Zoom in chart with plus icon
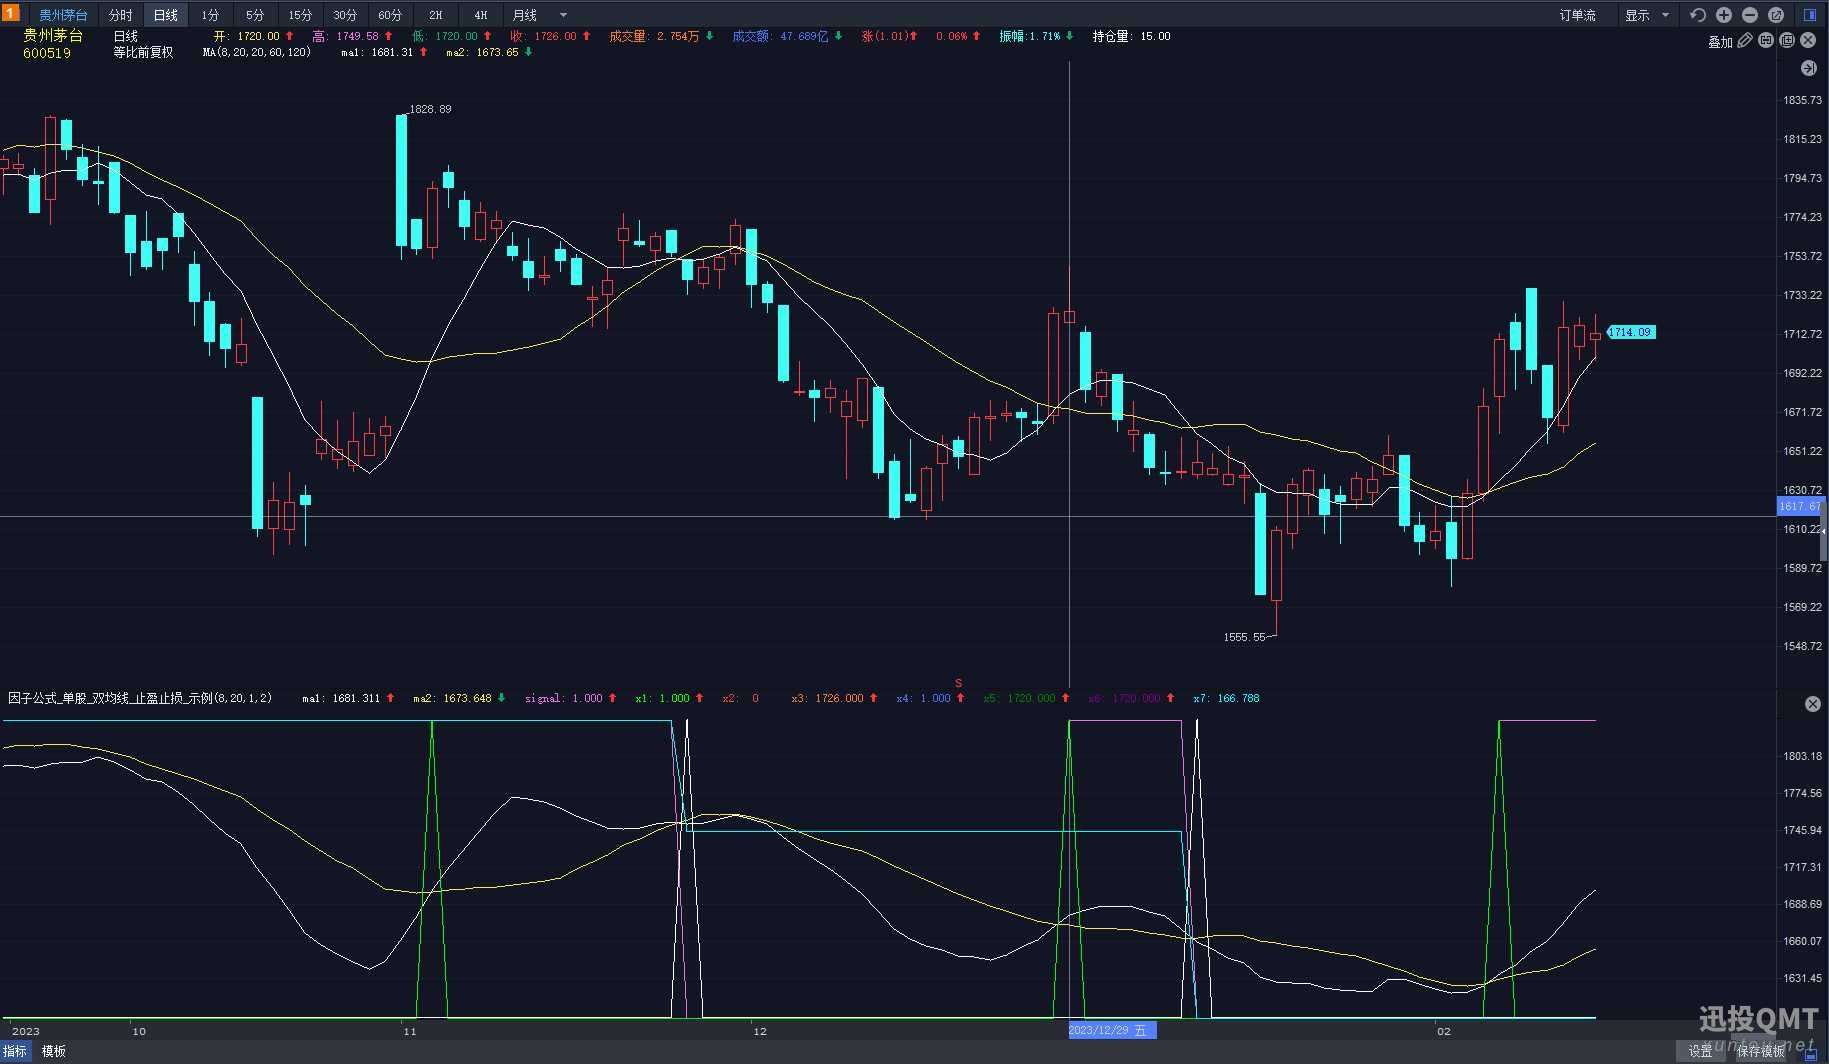Image resolution: width=1829 pixels, height=1064 pixels. coord(1724,15)
